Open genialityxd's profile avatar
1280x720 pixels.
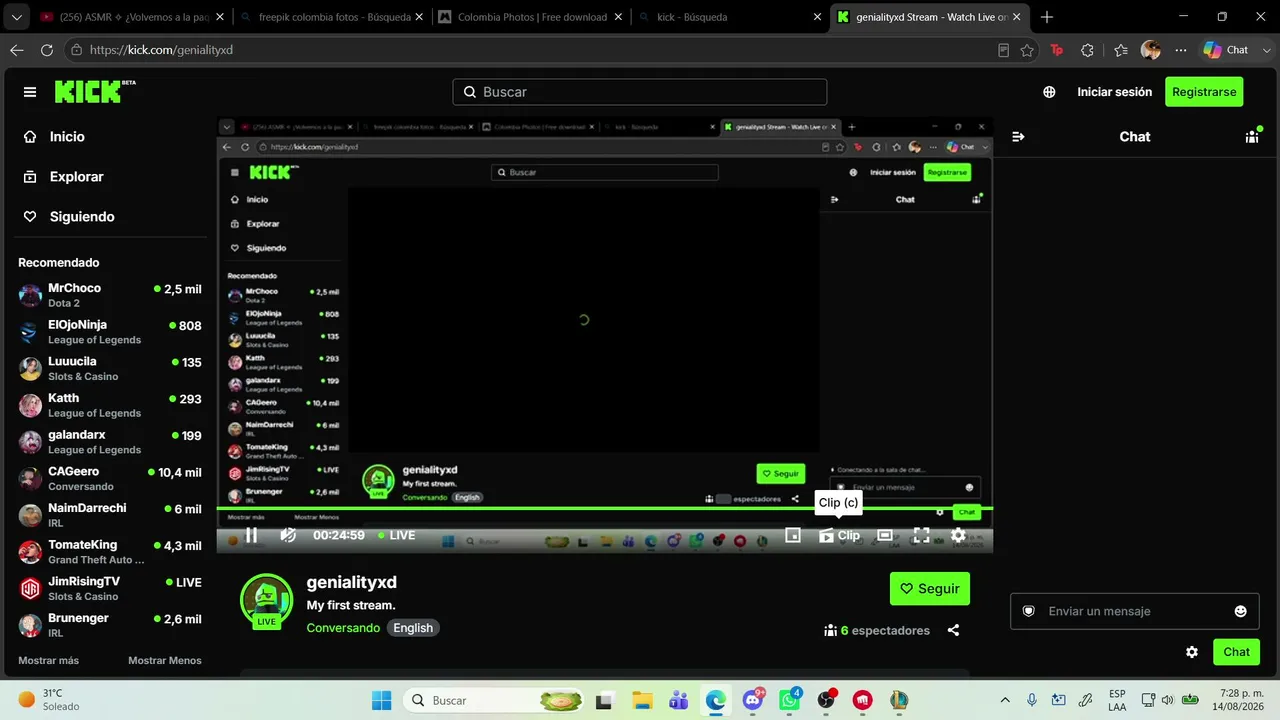click(266, 600)
